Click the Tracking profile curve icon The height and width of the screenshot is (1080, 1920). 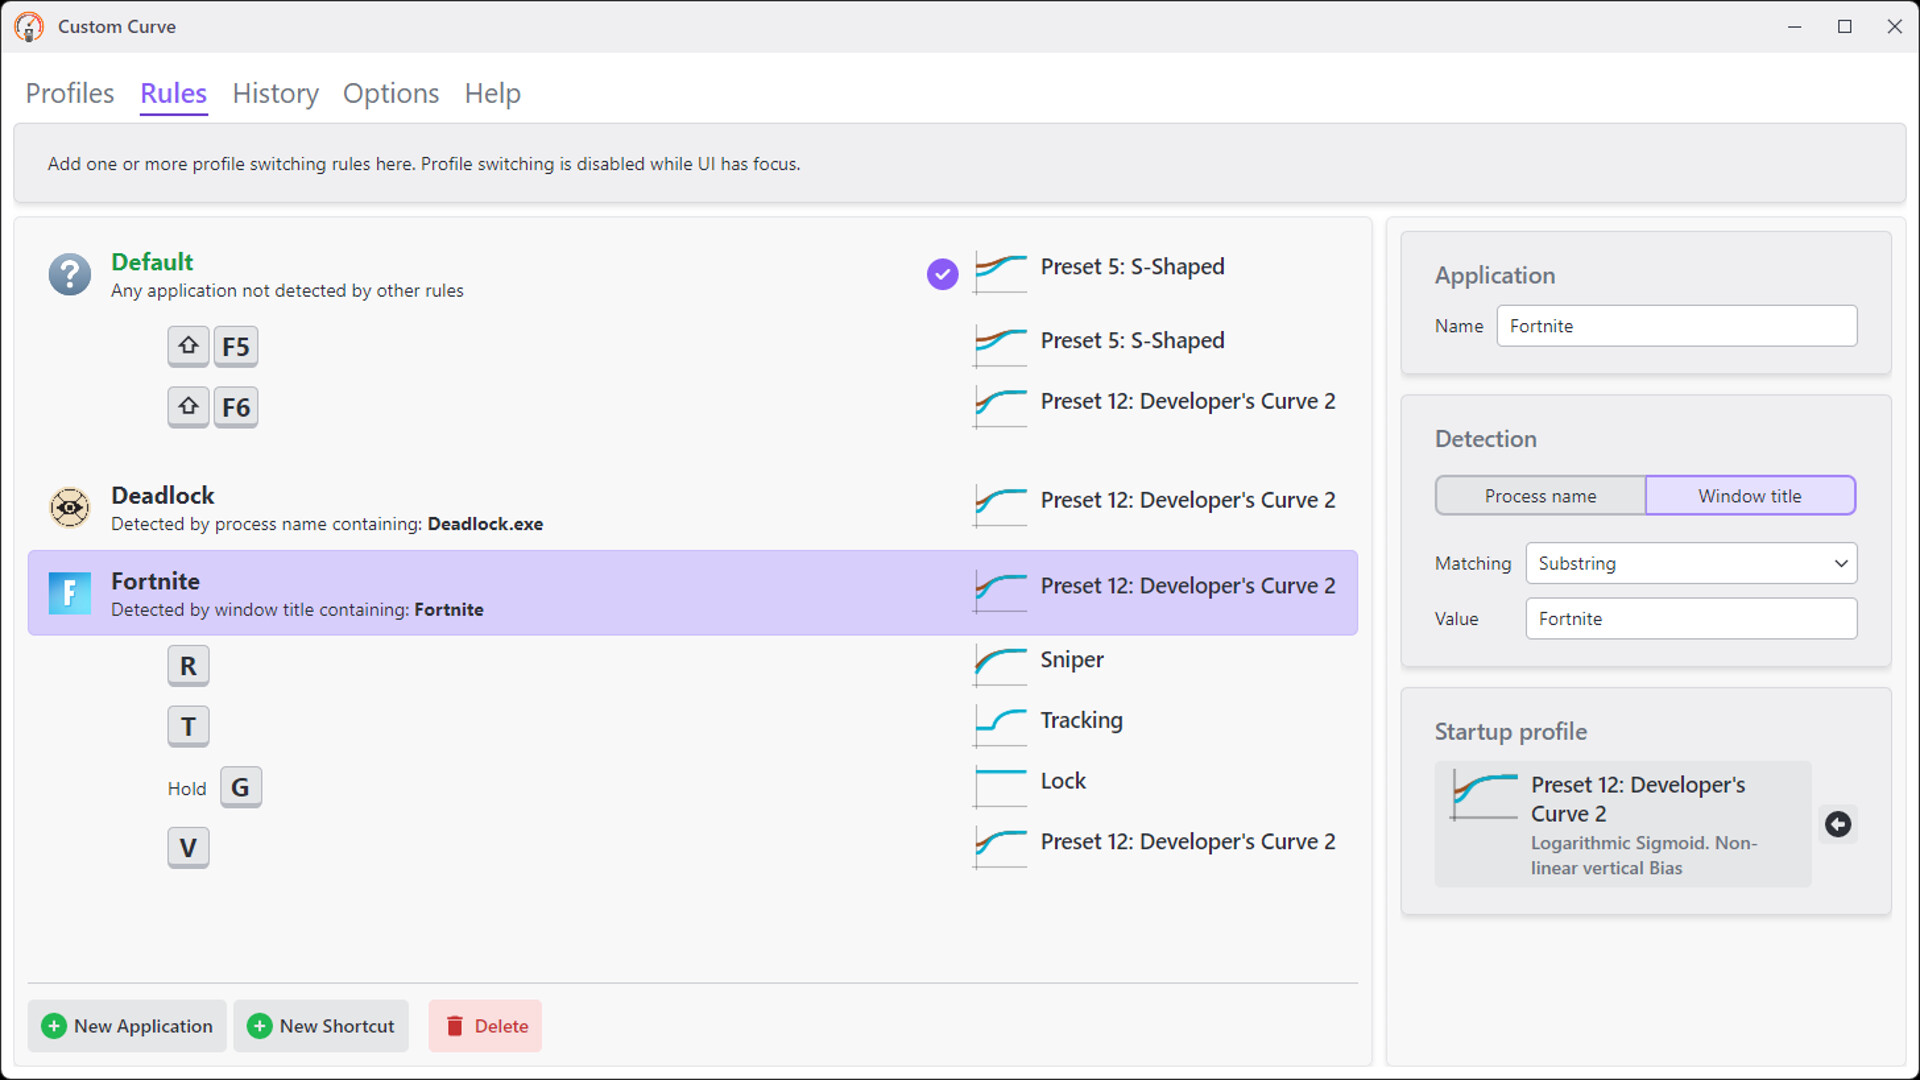pyautogui.click(x=998, y=726)
